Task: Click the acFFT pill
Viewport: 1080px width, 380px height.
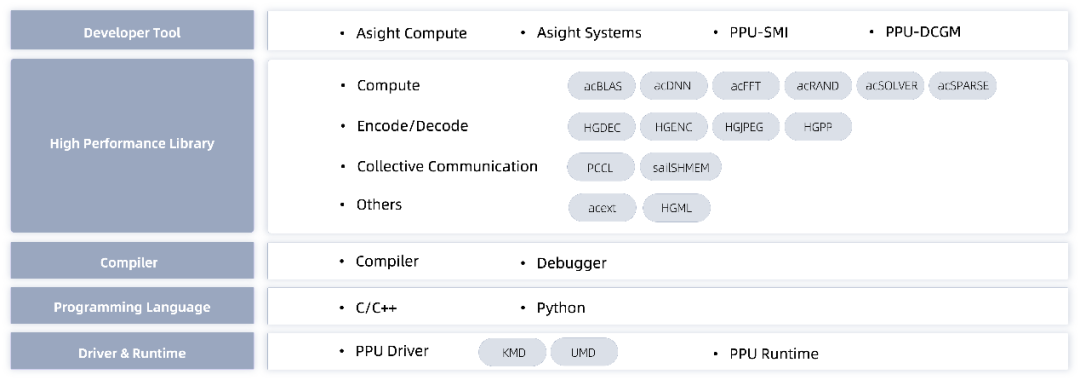Action: pyautogui.click(x=746, y=86)
